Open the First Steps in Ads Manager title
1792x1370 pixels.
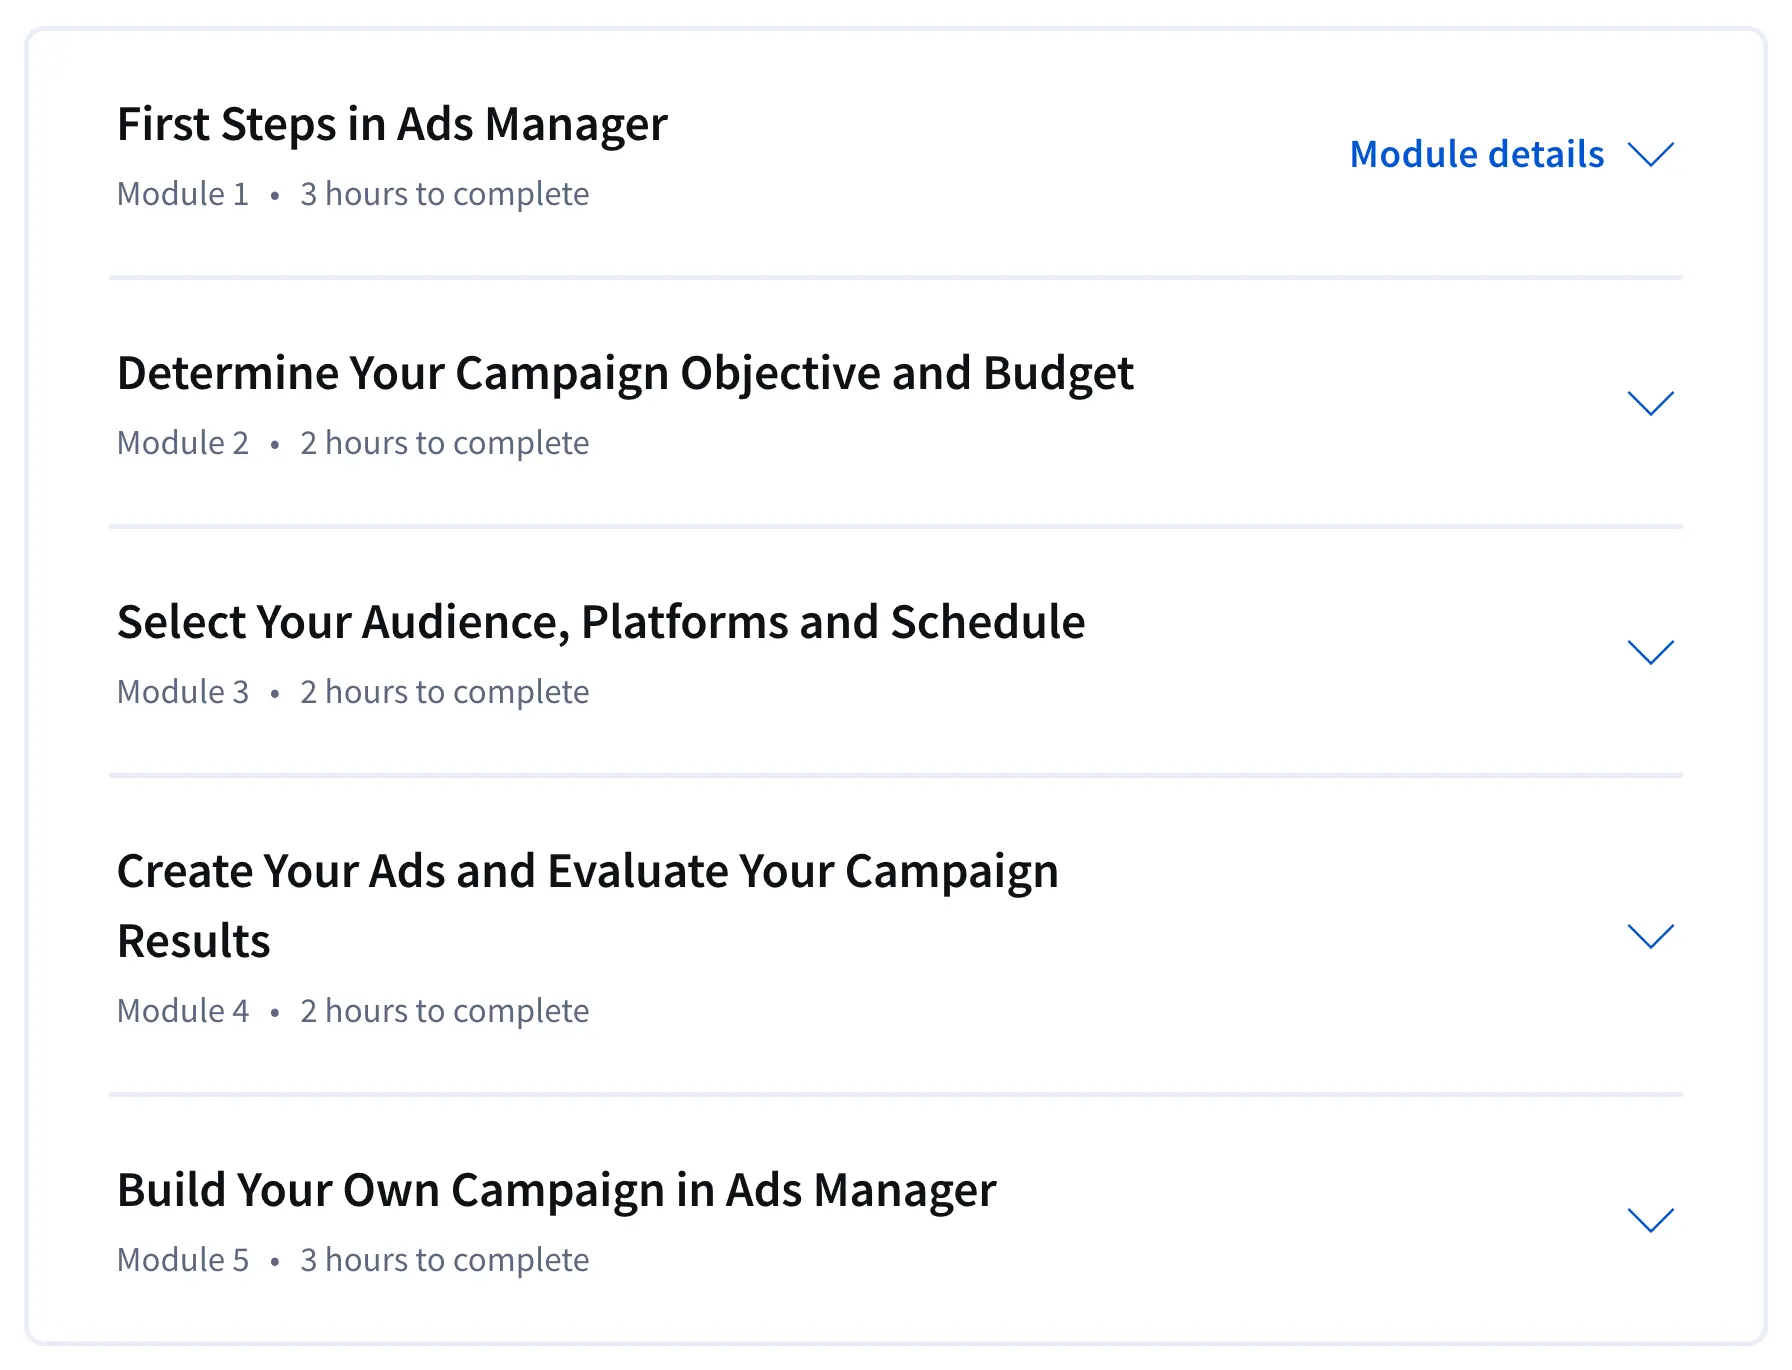(392, 125)
